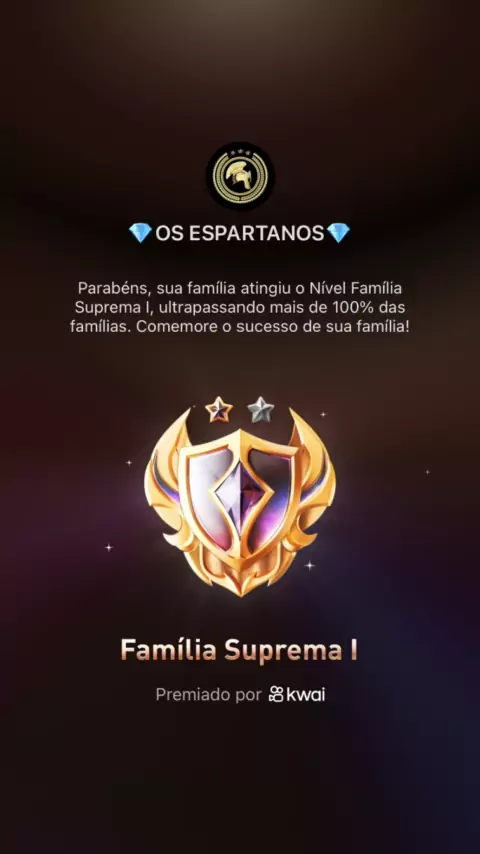Click the diamond emoji after OS ESPARTANOS
480x854 pixels.
(x=338, y=233)
